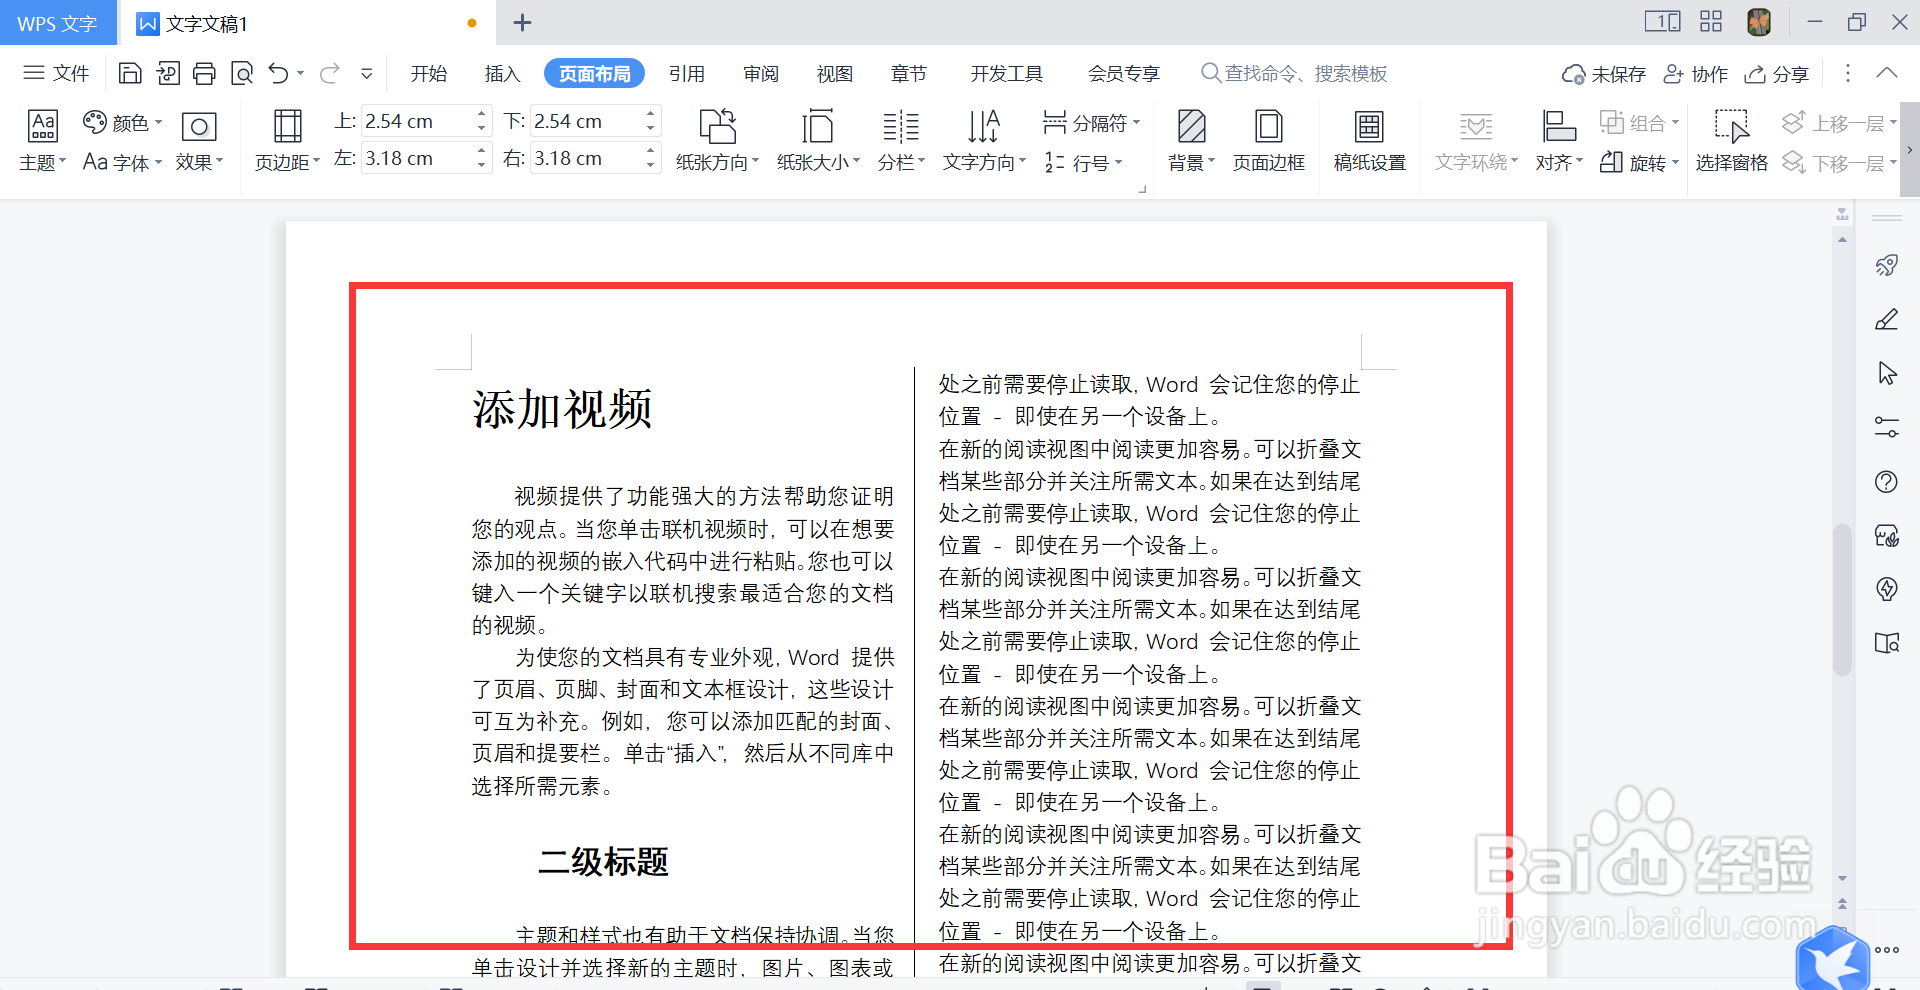1920x990 pixels.
Task: Open 页边距 margins menu
Action: point(287,141)
